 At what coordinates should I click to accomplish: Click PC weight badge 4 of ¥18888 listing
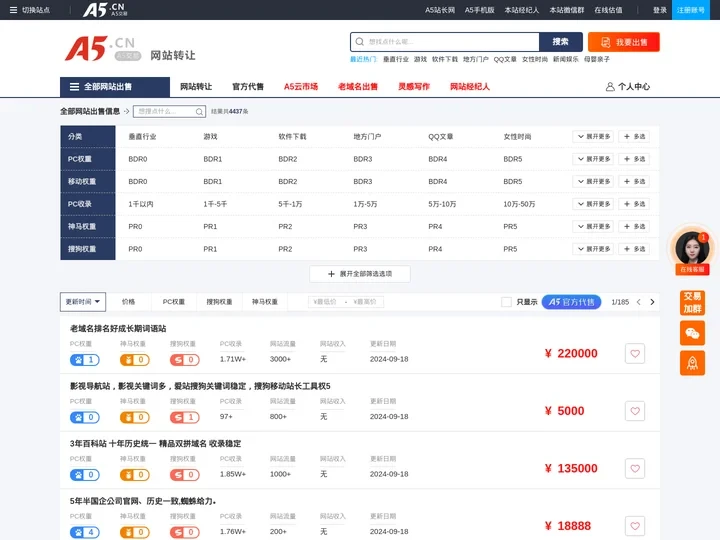84,532
